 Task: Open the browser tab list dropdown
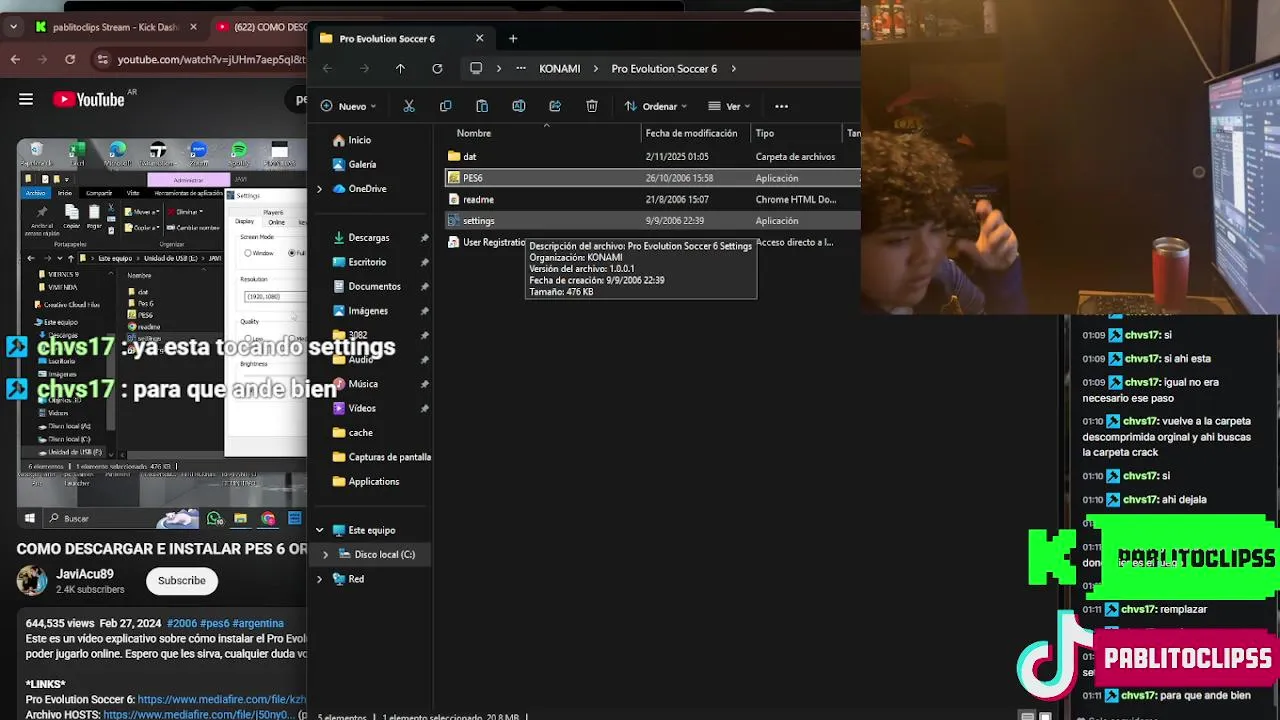tap(13, 27)
